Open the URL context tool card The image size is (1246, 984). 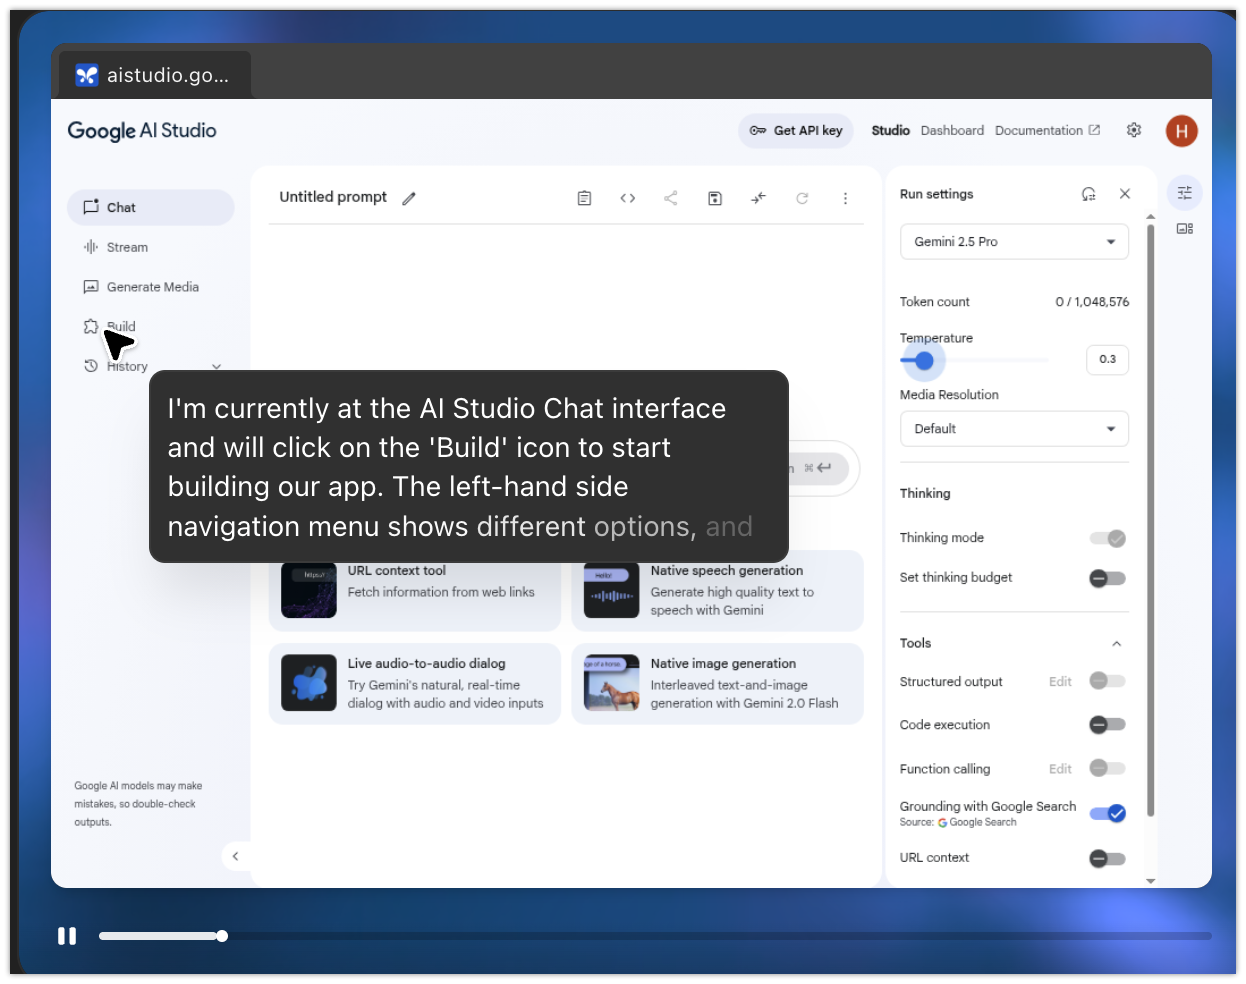415,591
